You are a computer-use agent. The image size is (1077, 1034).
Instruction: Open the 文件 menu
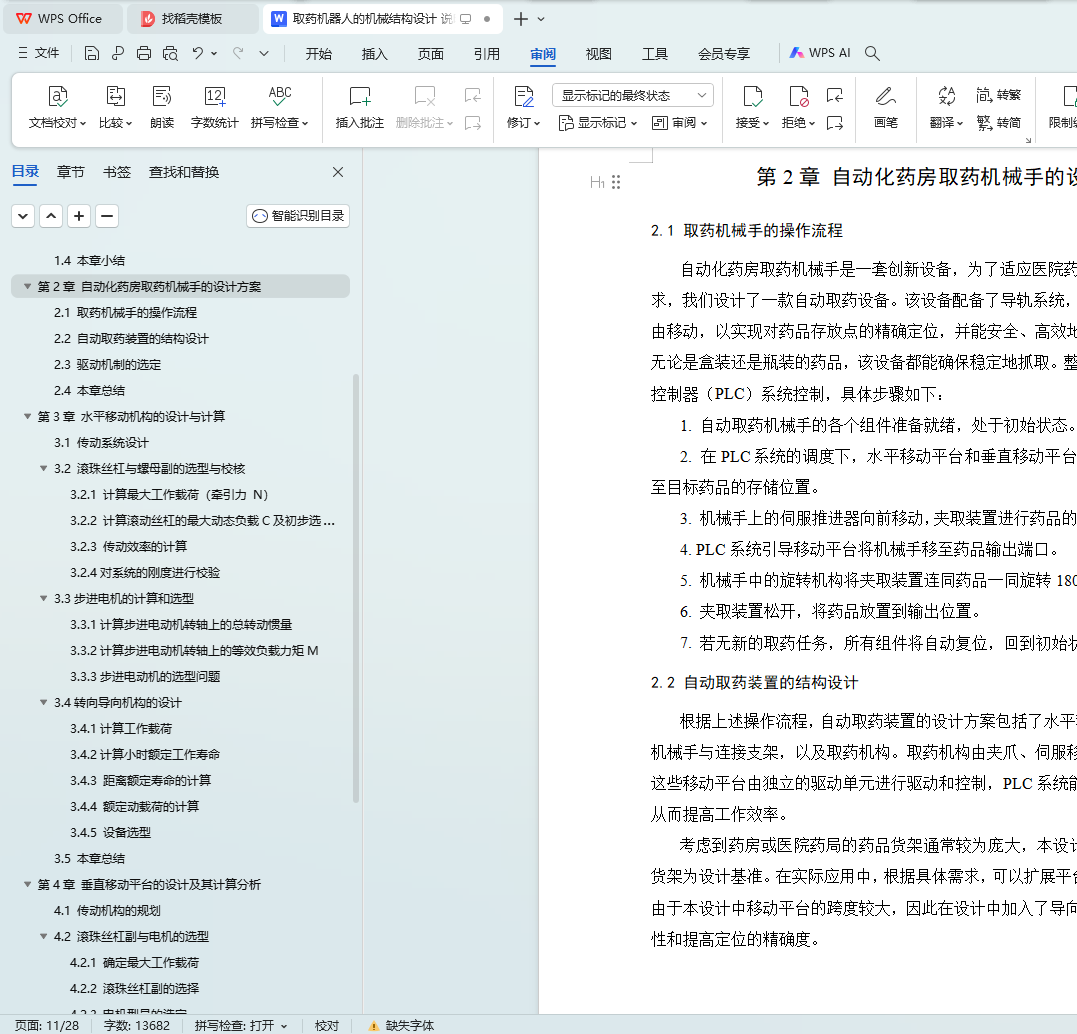[38, 53]
